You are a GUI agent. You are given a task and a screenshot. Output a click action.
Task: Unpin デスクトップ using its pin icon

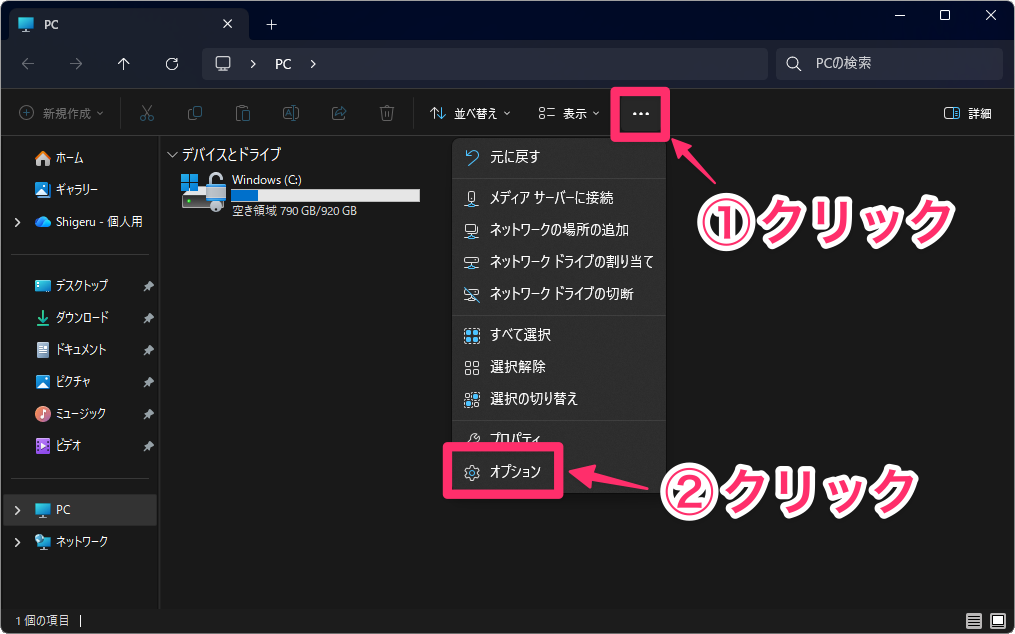click(148, 286)
